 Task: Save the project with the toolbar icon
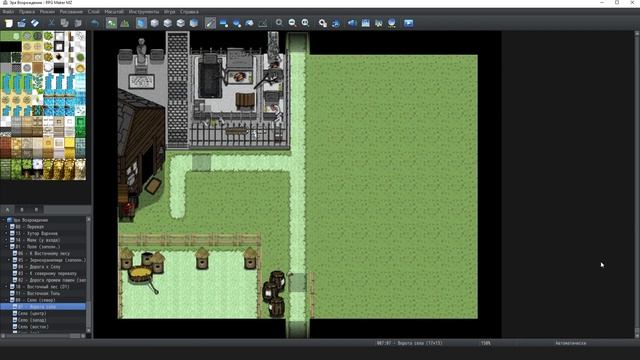[35, 23]
